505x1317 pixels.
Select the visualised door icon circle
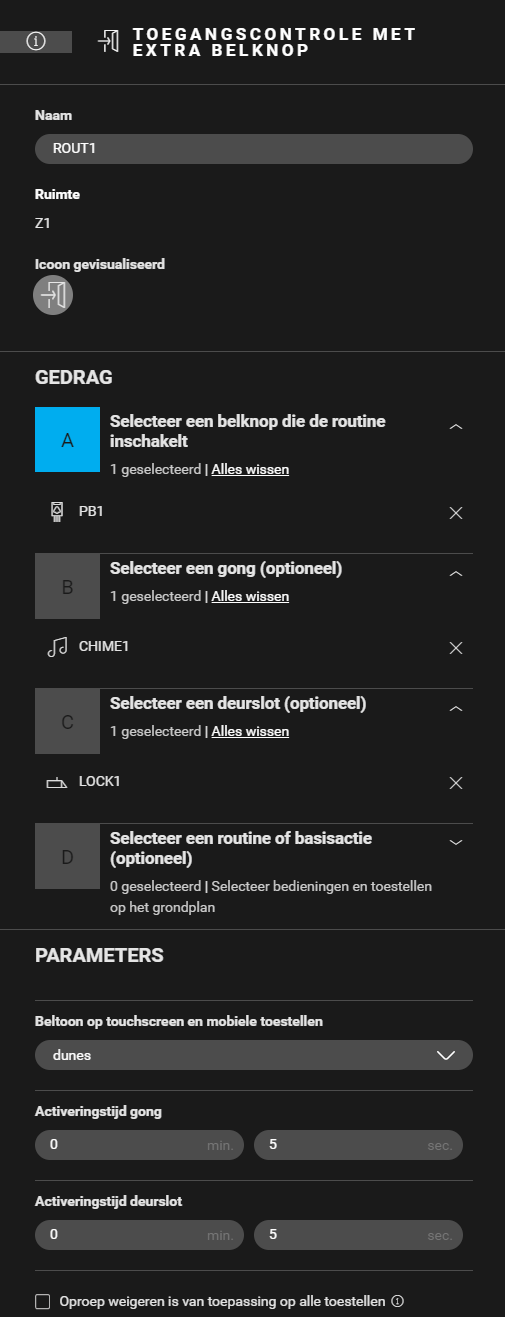(54, 295)
